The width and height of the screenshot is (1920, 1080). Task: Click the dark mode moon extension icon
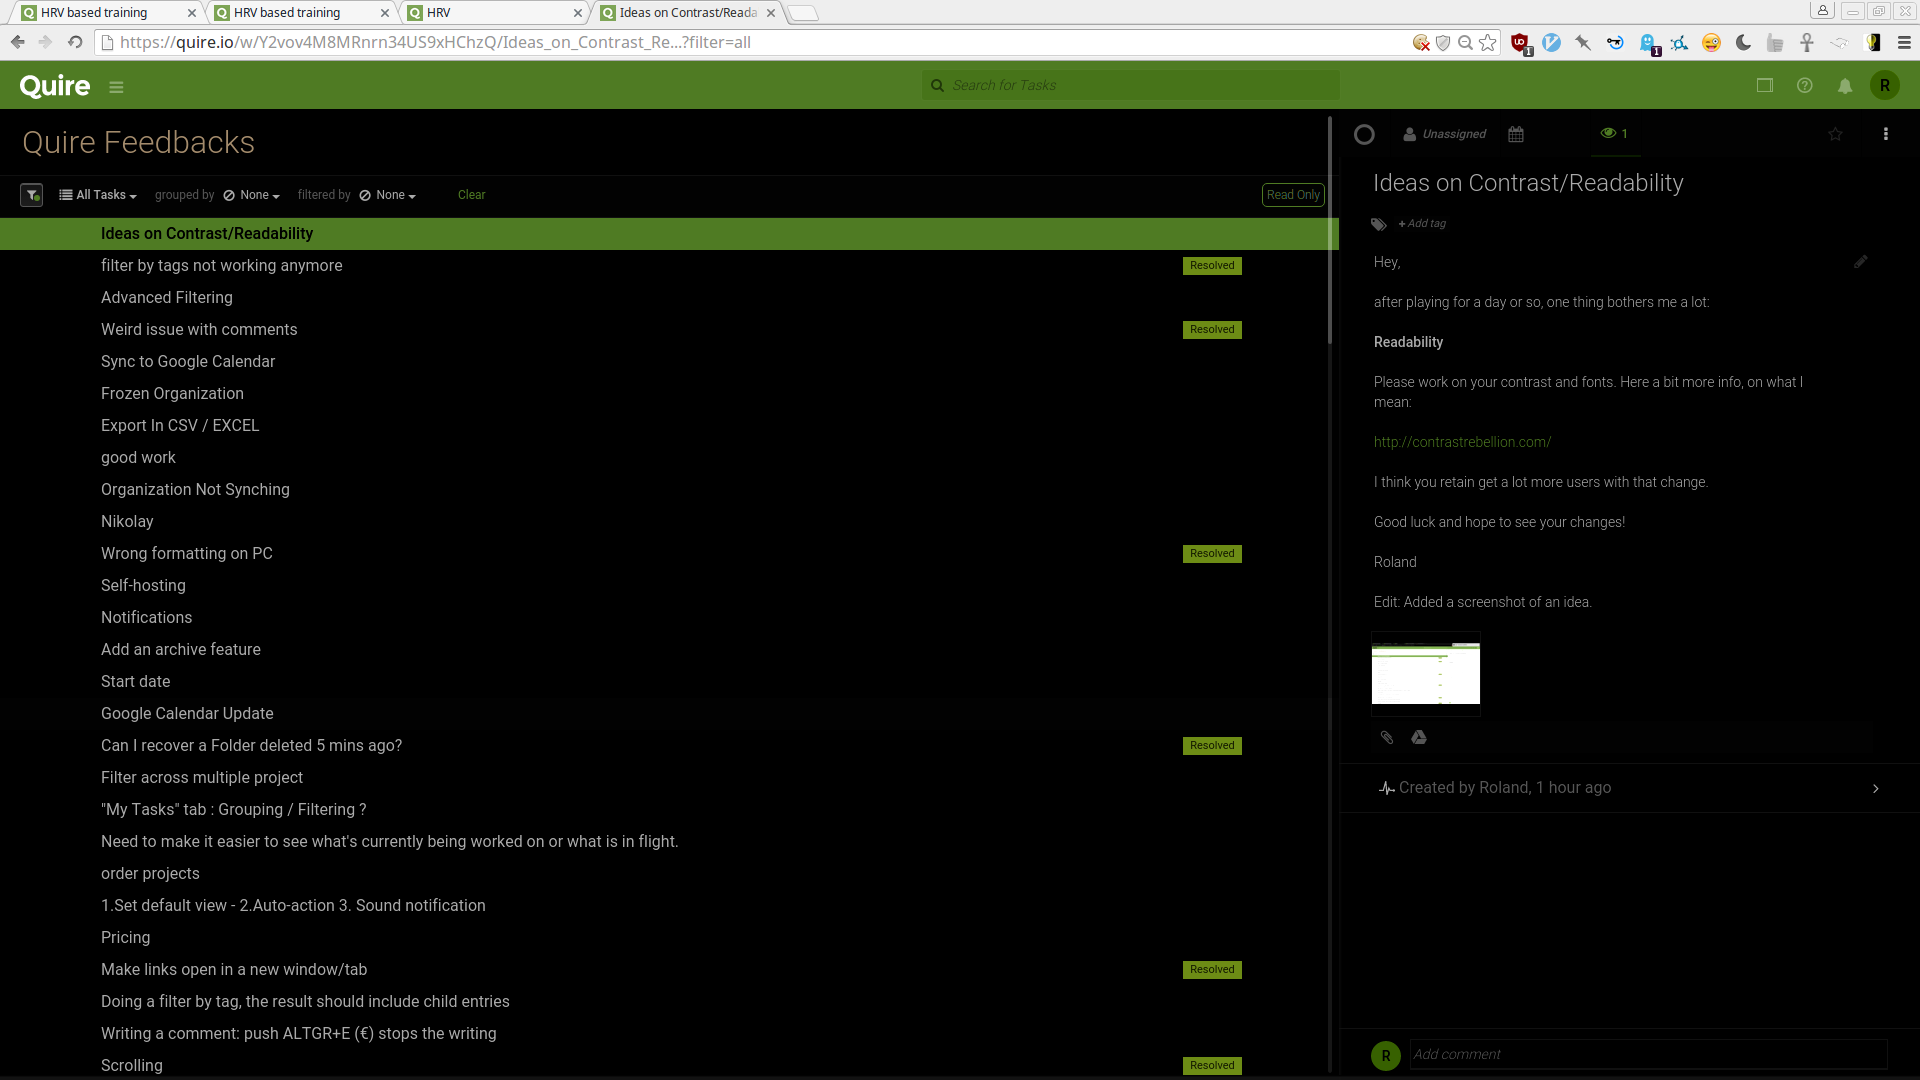pos(1743,42)
